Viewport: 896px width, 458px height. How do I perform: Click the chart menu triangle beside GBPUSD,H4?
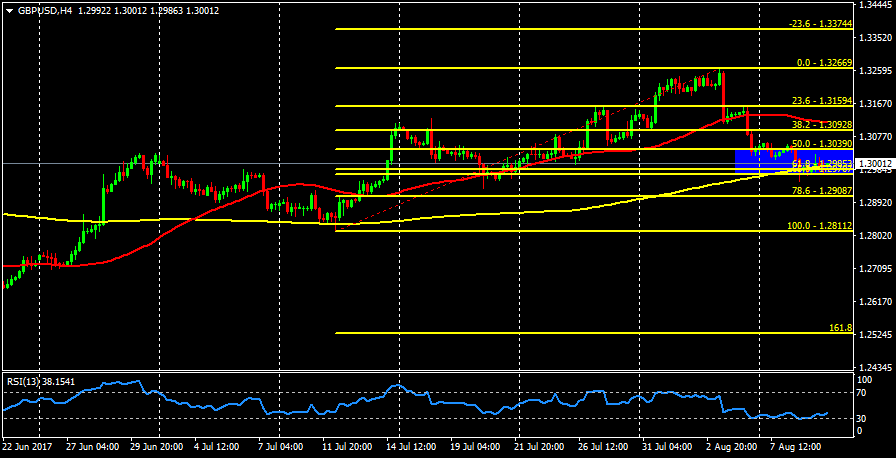[x=9, y=11]
